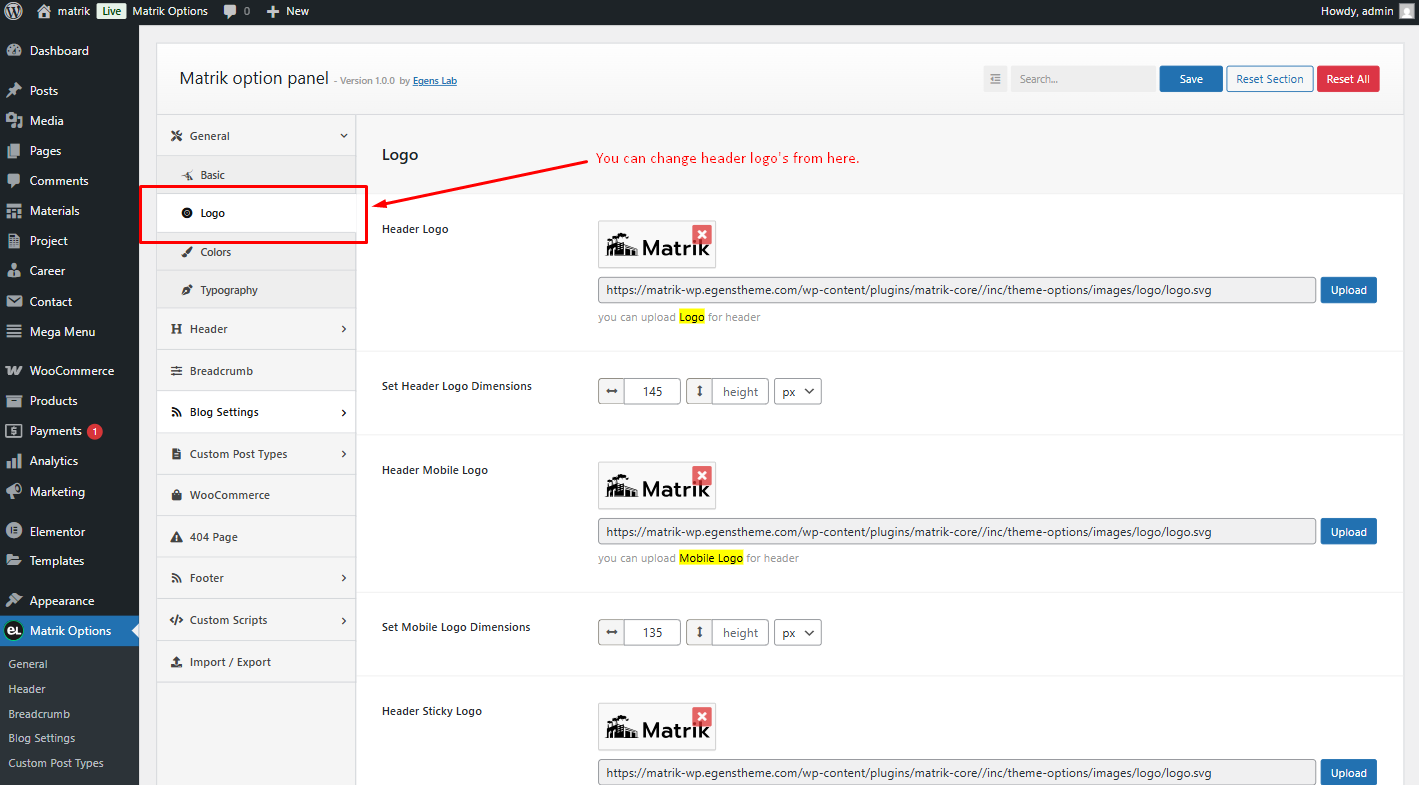Focus the options Search field
Viewport: 1419px width, 785px height.
(x=1083, y=79)
